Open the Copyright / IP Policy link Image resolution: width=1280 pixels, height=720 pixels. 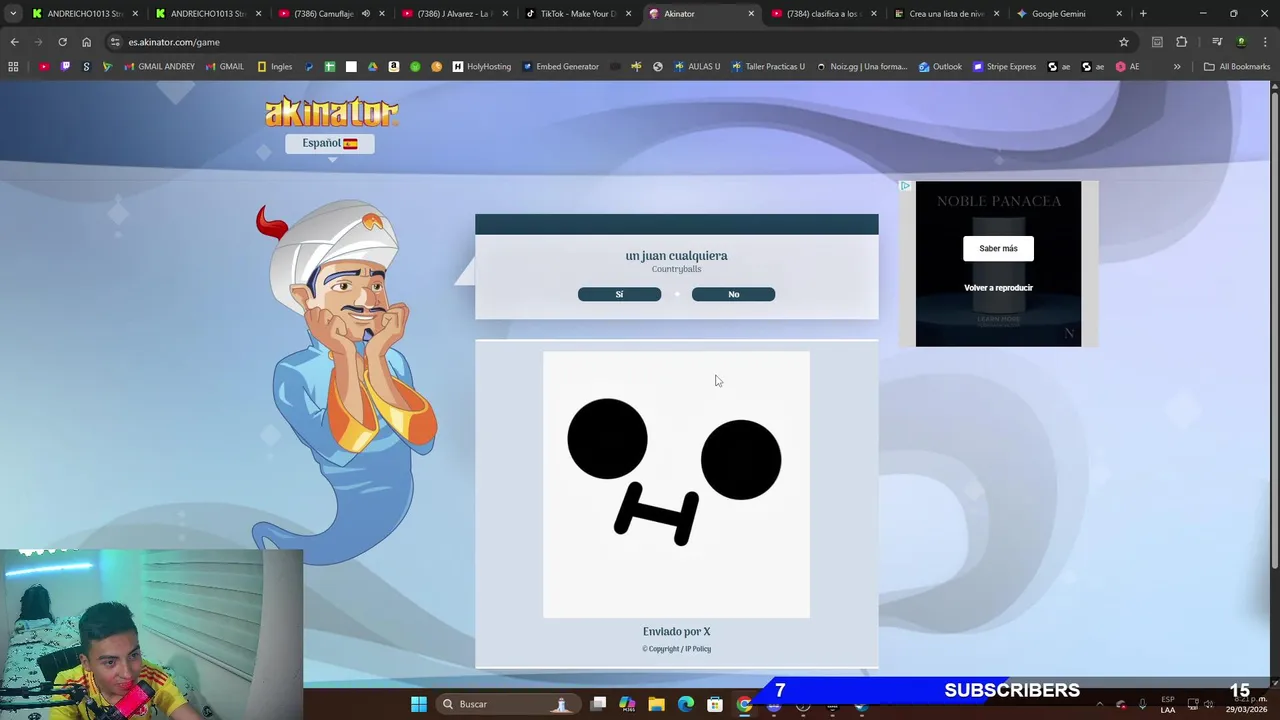click(x=677, y=649)
